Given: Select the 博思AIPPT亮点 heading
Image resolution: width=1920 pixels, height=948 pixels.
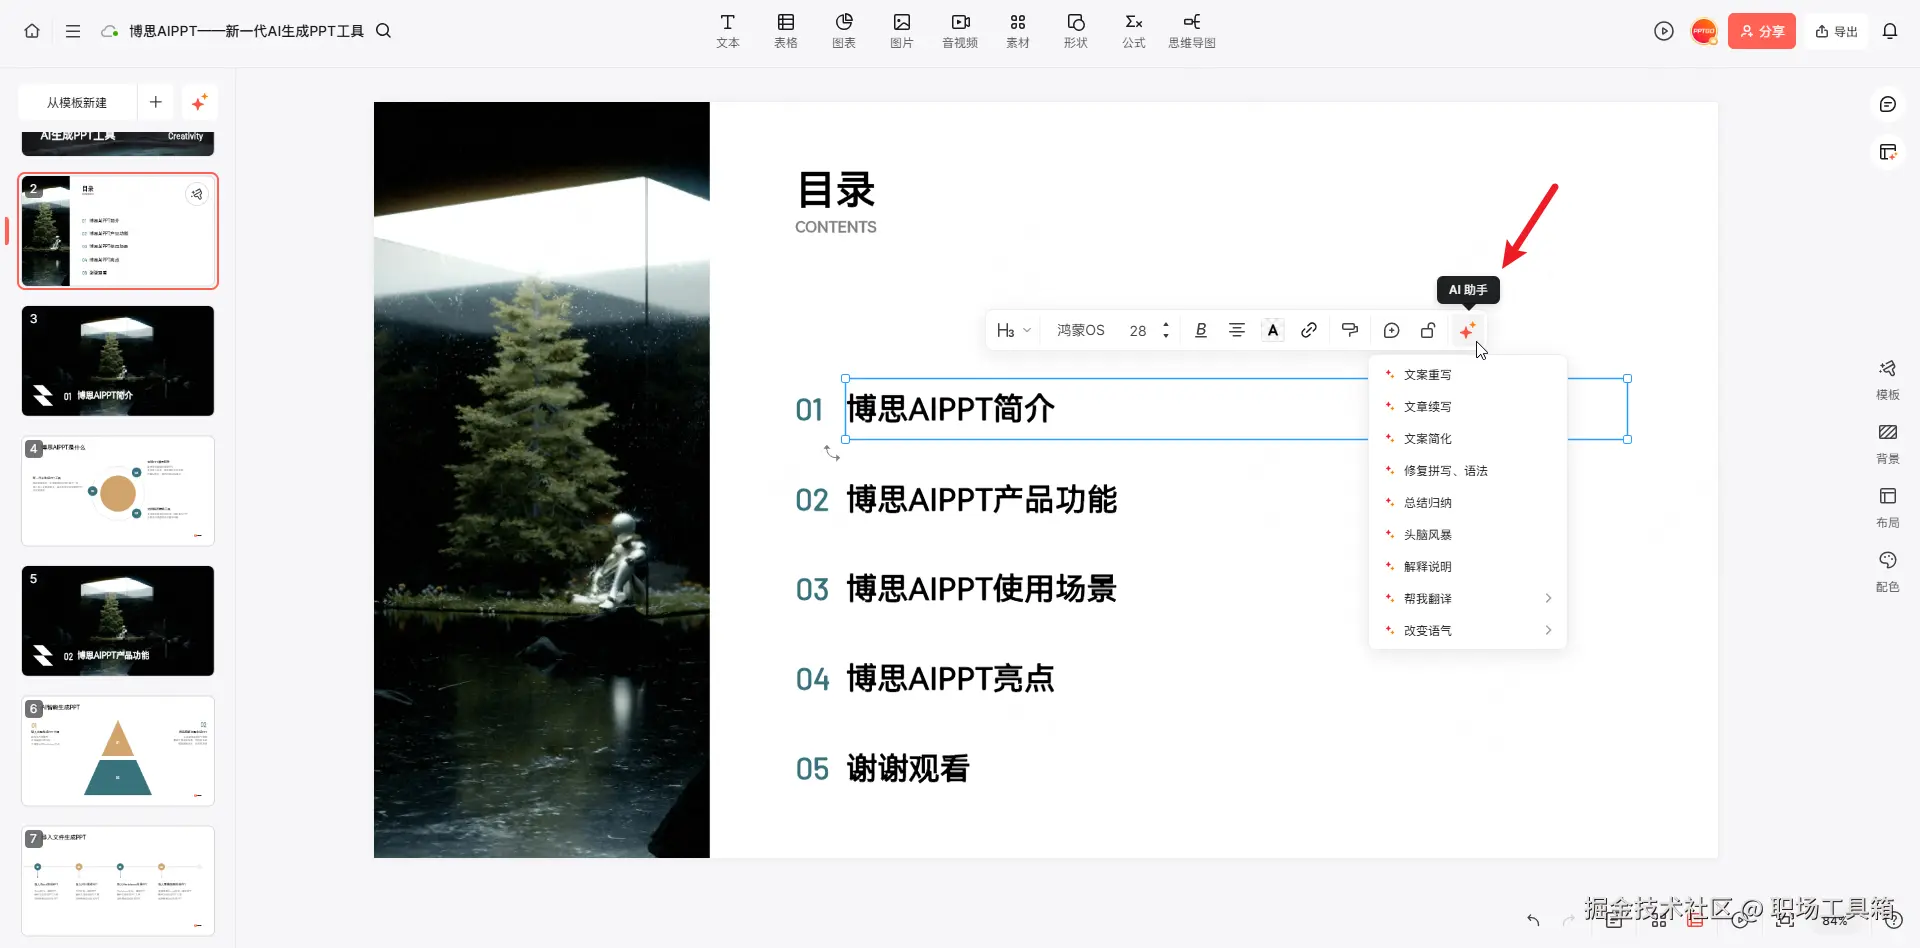Looking at the screenshot, I should (951, 679).
